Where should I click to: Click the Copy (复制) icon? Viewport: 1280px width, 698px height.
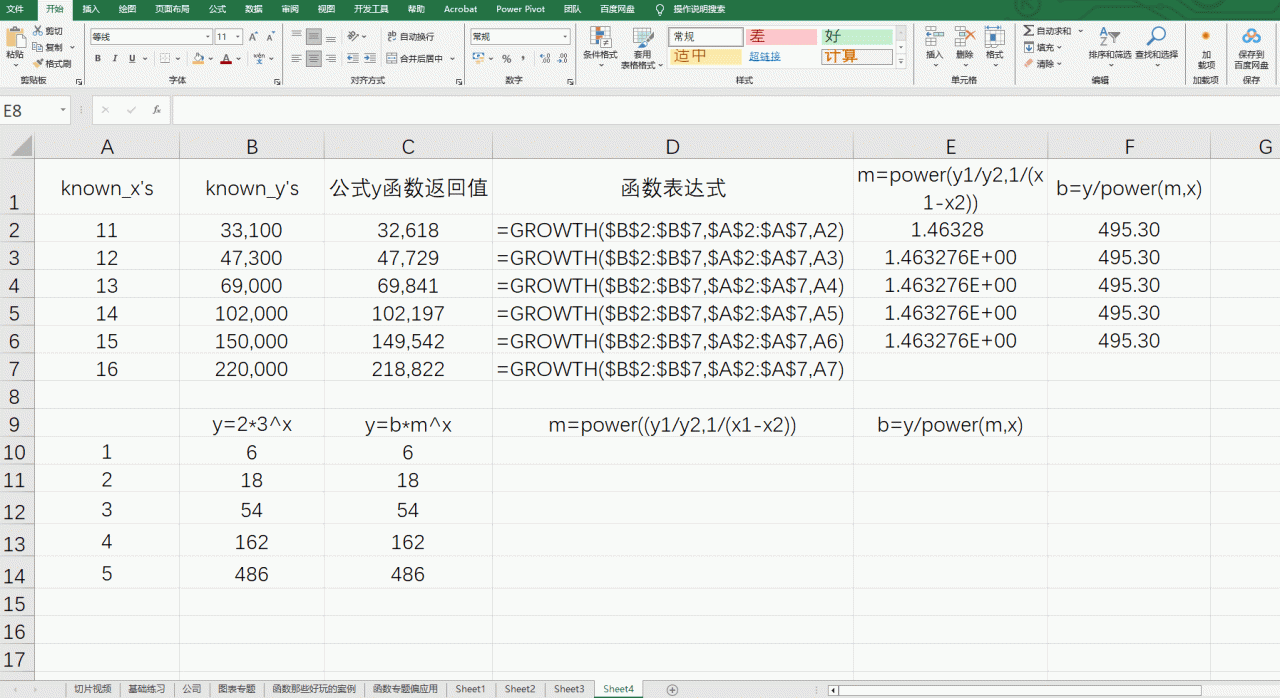coord(38,47)
